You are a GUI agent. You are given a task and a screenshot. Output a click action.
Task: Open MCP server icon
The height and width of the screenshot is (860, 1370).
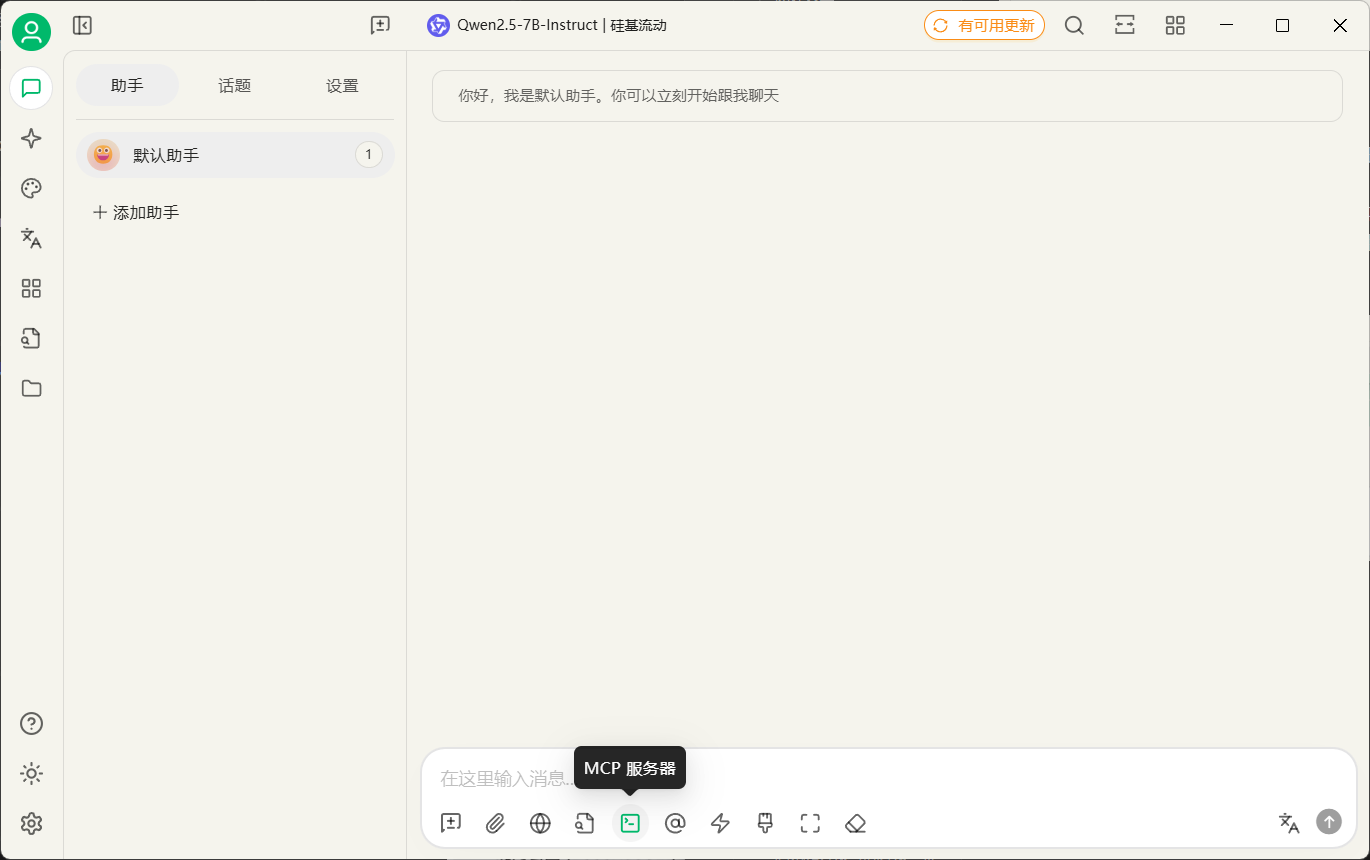[x=630, y=823]
